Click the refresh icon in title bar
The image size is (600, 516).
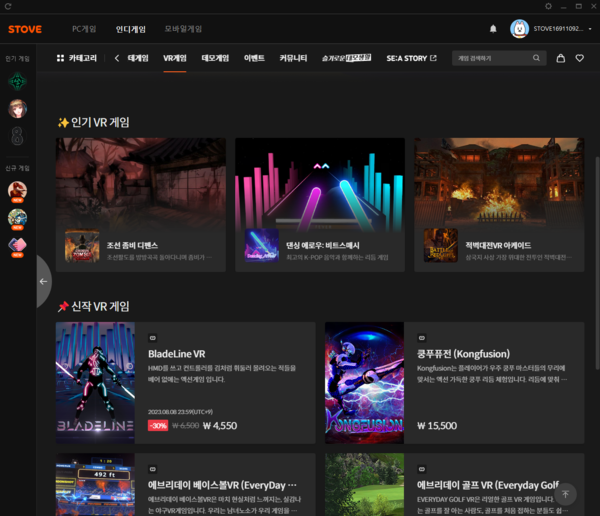[8, 6]
